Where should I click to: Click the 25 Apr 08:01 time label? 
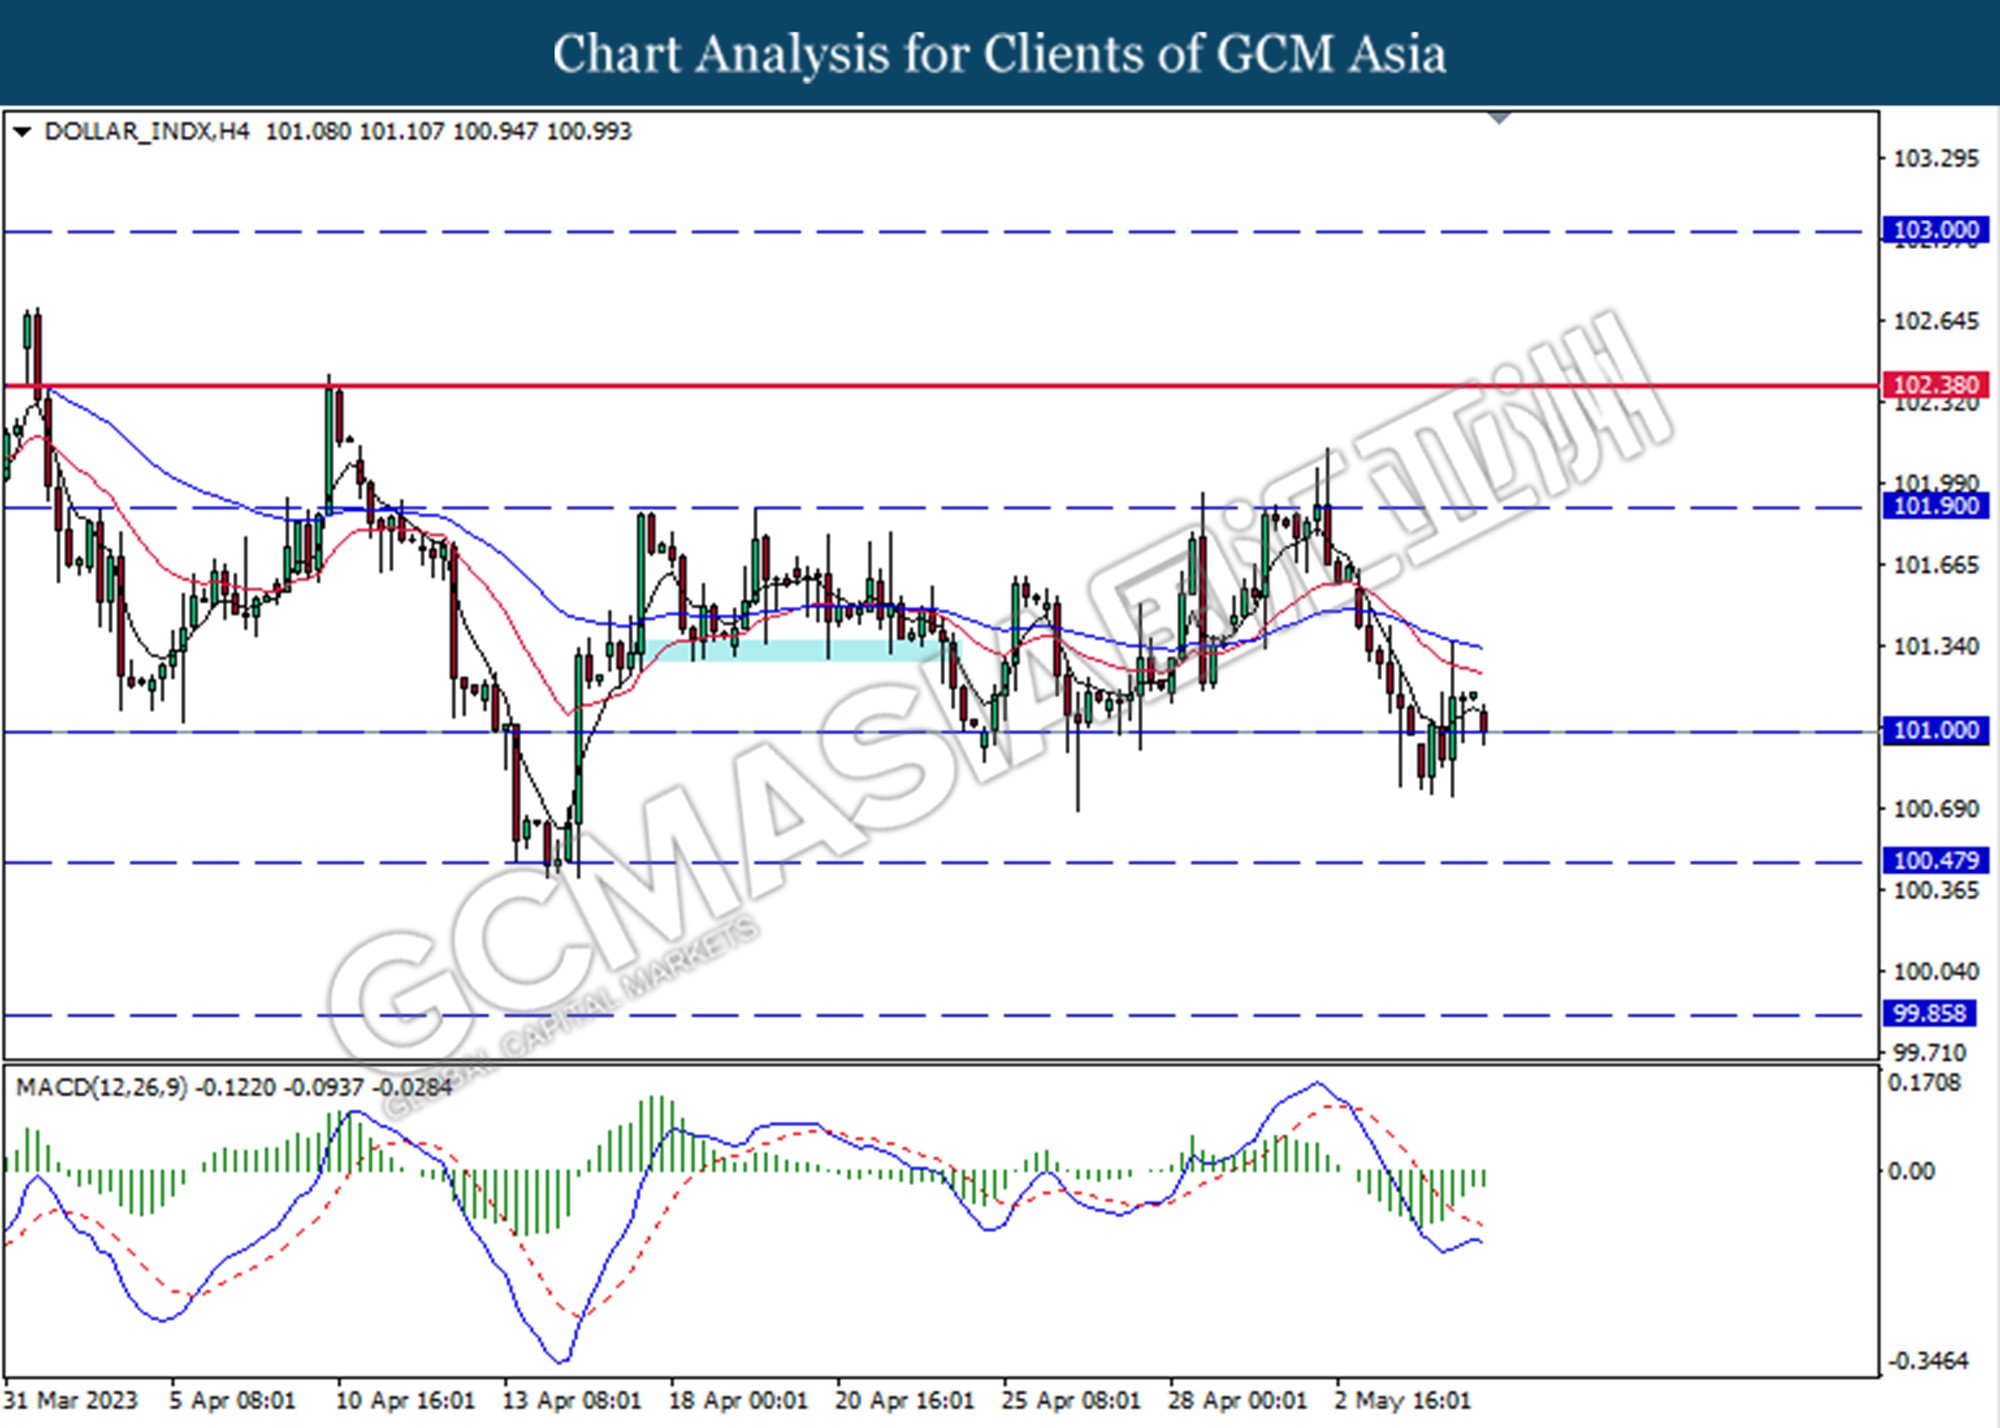pyautogui.click(x=1071, y=1400)
